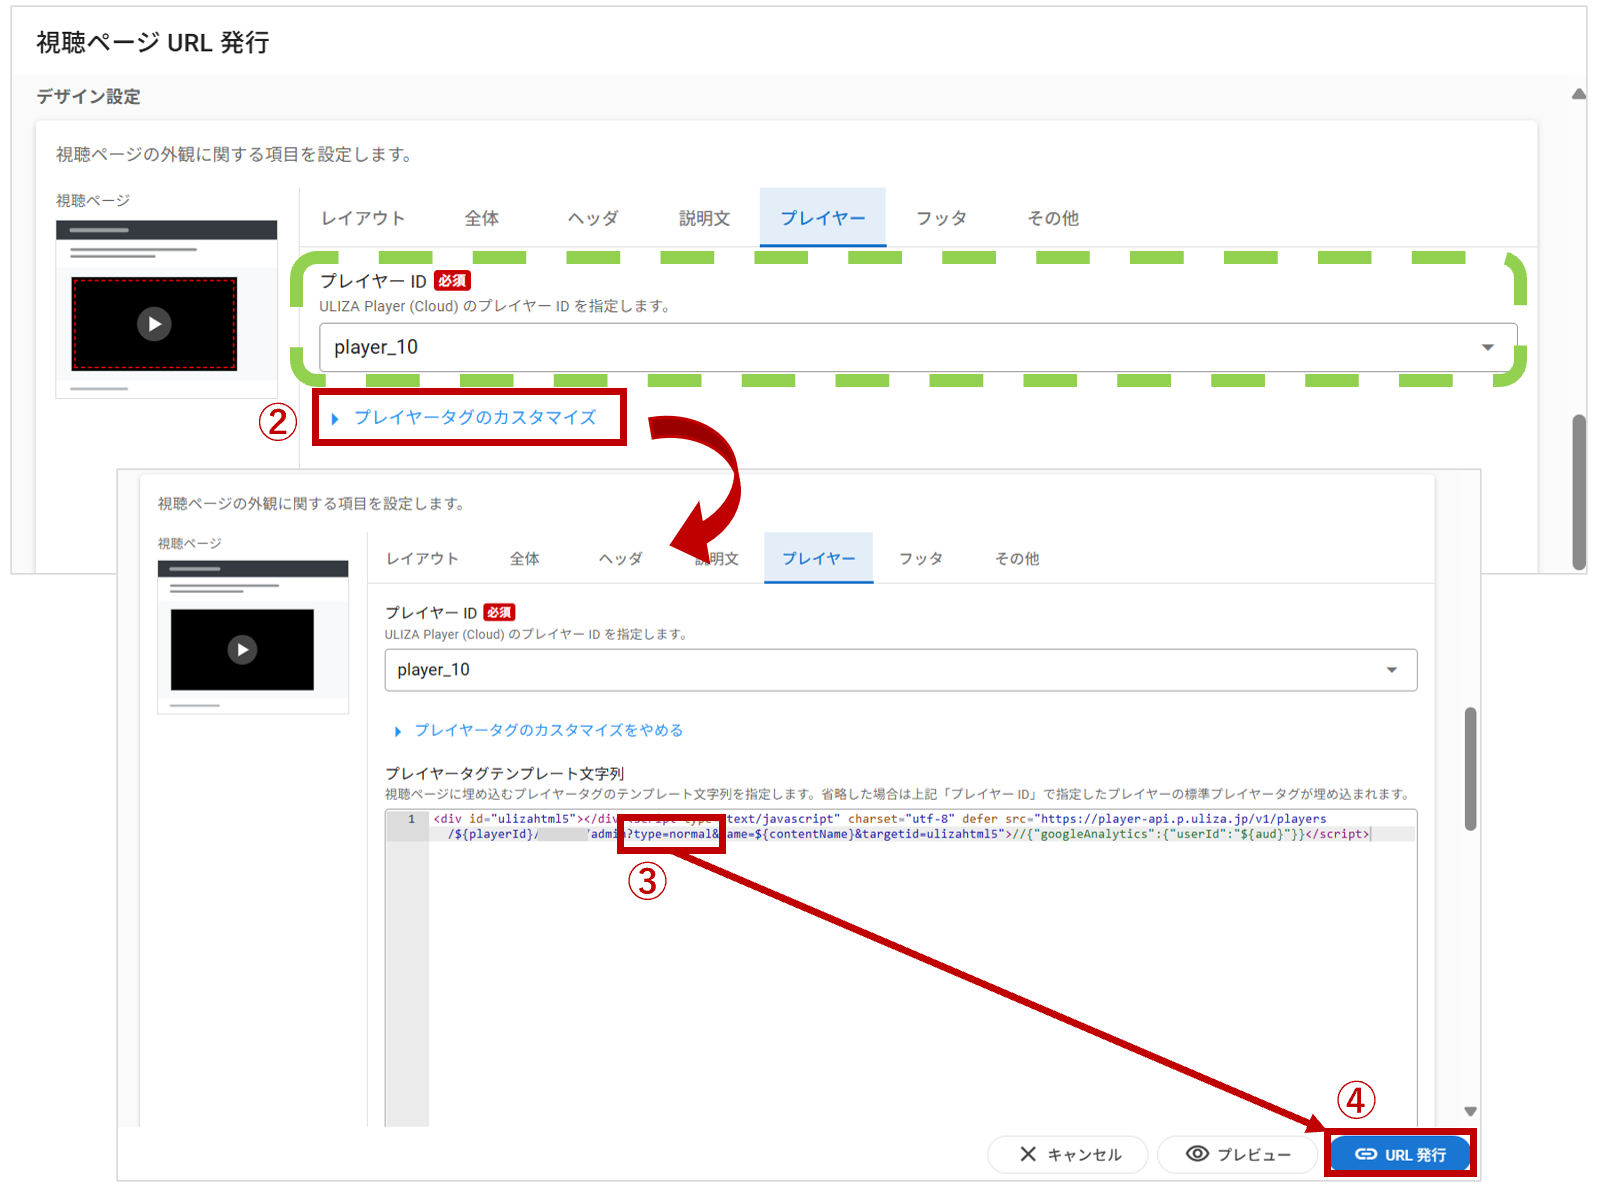Expand プレイヤータグのカスタマイズ
The image size is (1602, 1201).
point(474,418)
